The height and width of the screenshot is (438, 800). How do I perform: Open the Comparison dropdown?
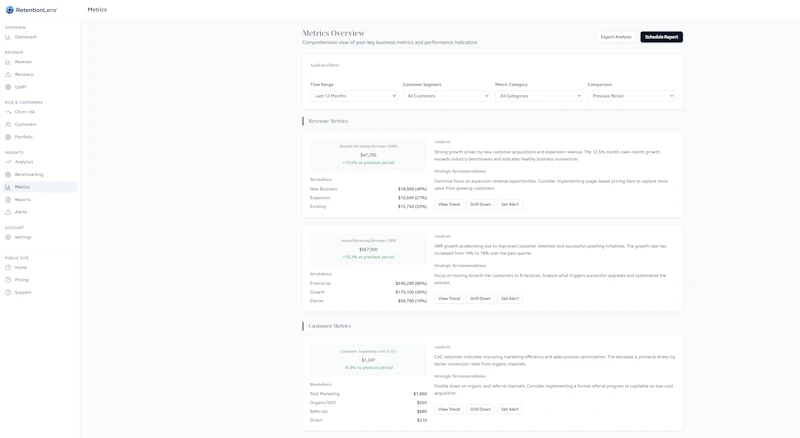631,96
